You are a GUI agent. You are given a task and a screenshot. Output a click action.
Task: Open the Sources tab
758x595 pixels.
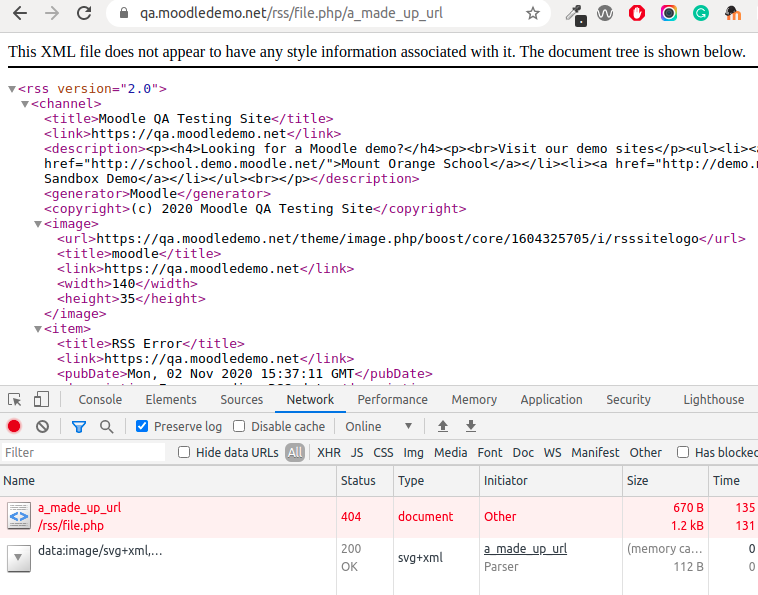(x=242, y=400)
